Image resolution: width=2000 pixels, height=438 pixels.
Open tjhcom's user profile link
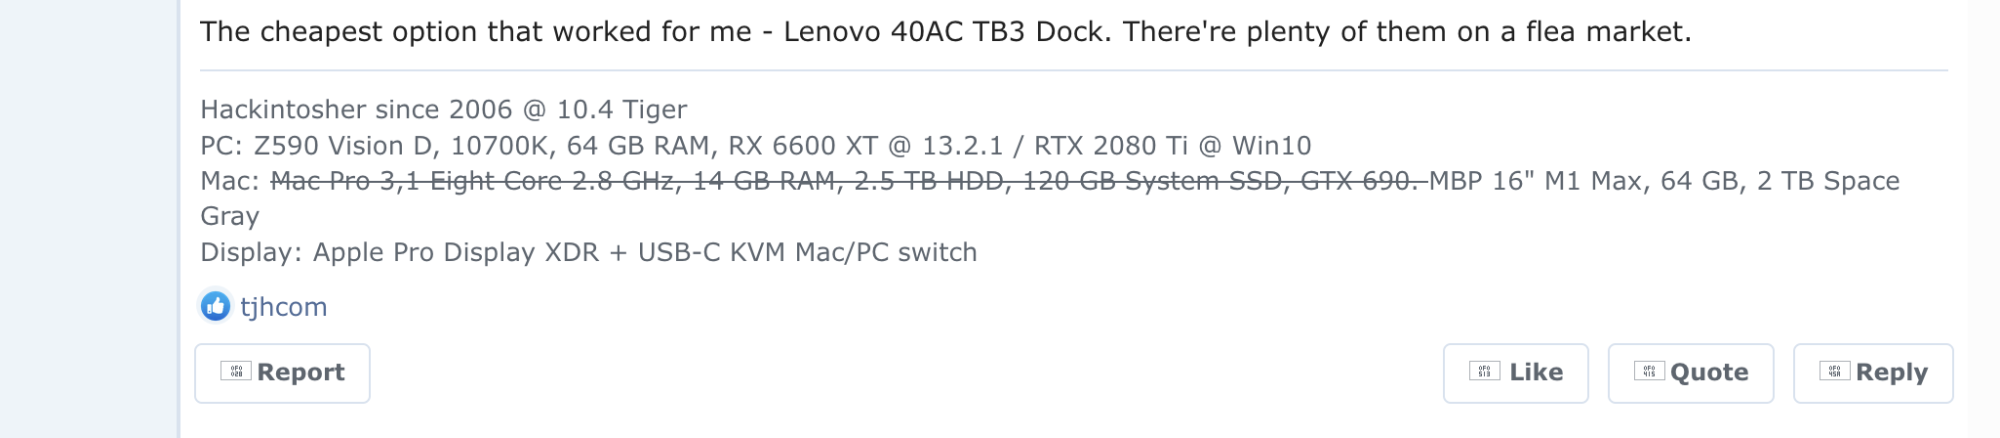coord(284,307)
